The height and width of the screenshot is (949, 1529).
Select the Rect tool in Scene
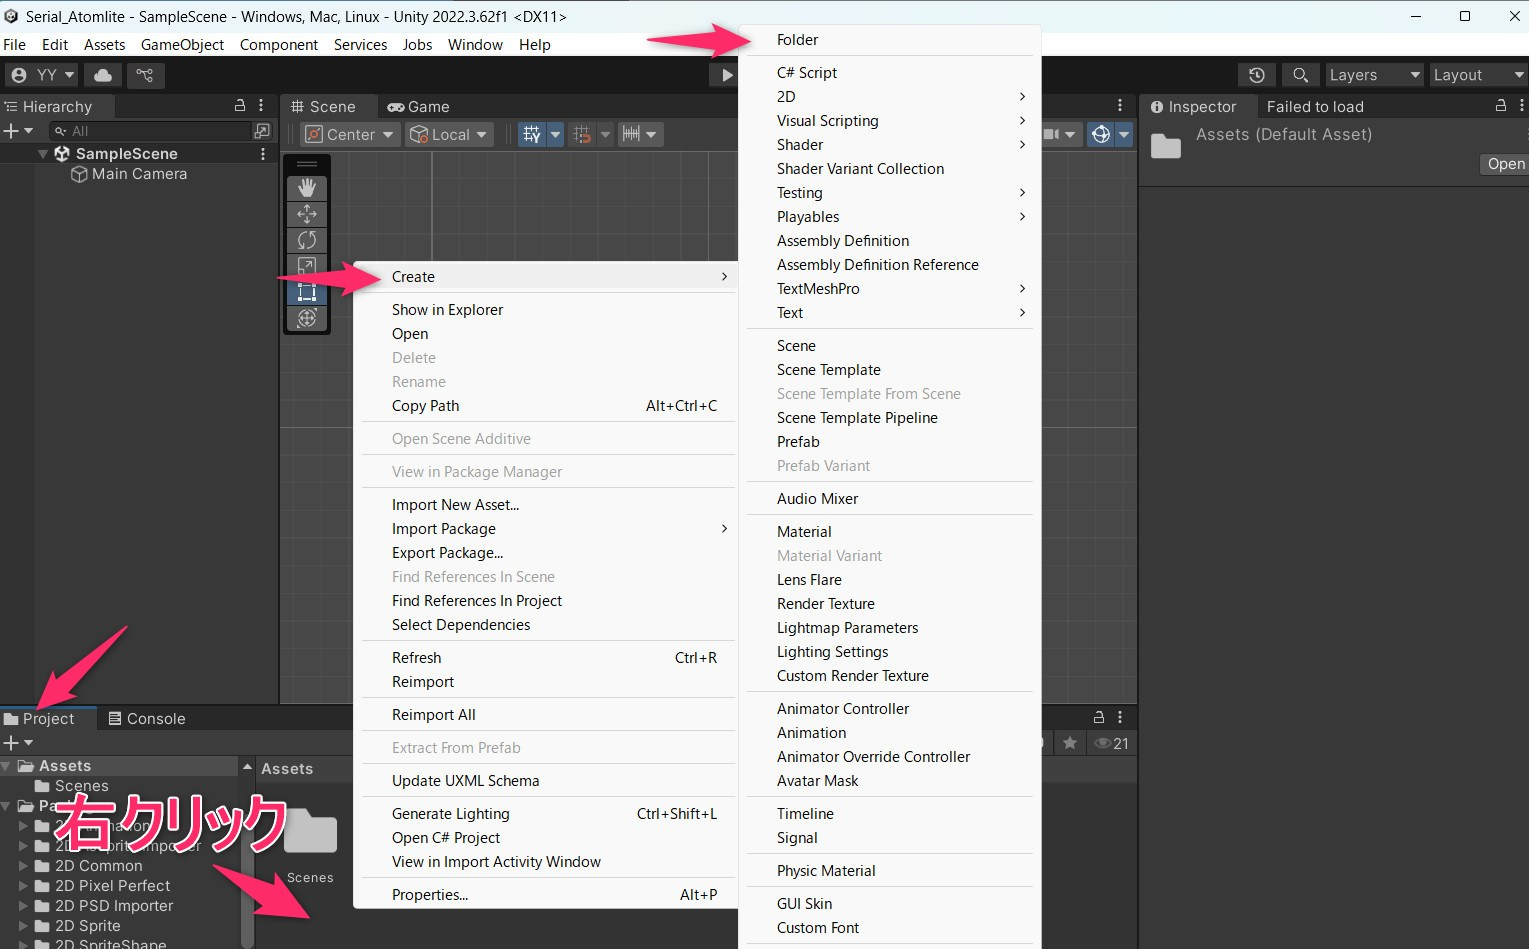coord(307,292)
